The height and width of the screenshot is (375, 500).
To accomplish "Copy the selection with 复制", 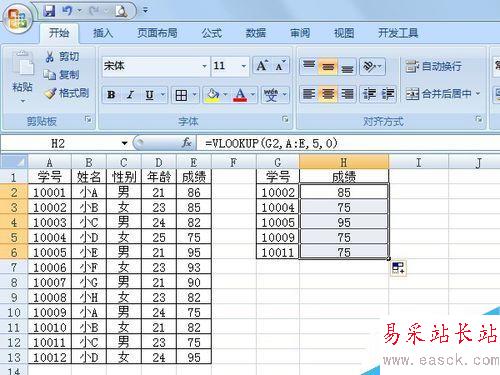I will point(61,75).
